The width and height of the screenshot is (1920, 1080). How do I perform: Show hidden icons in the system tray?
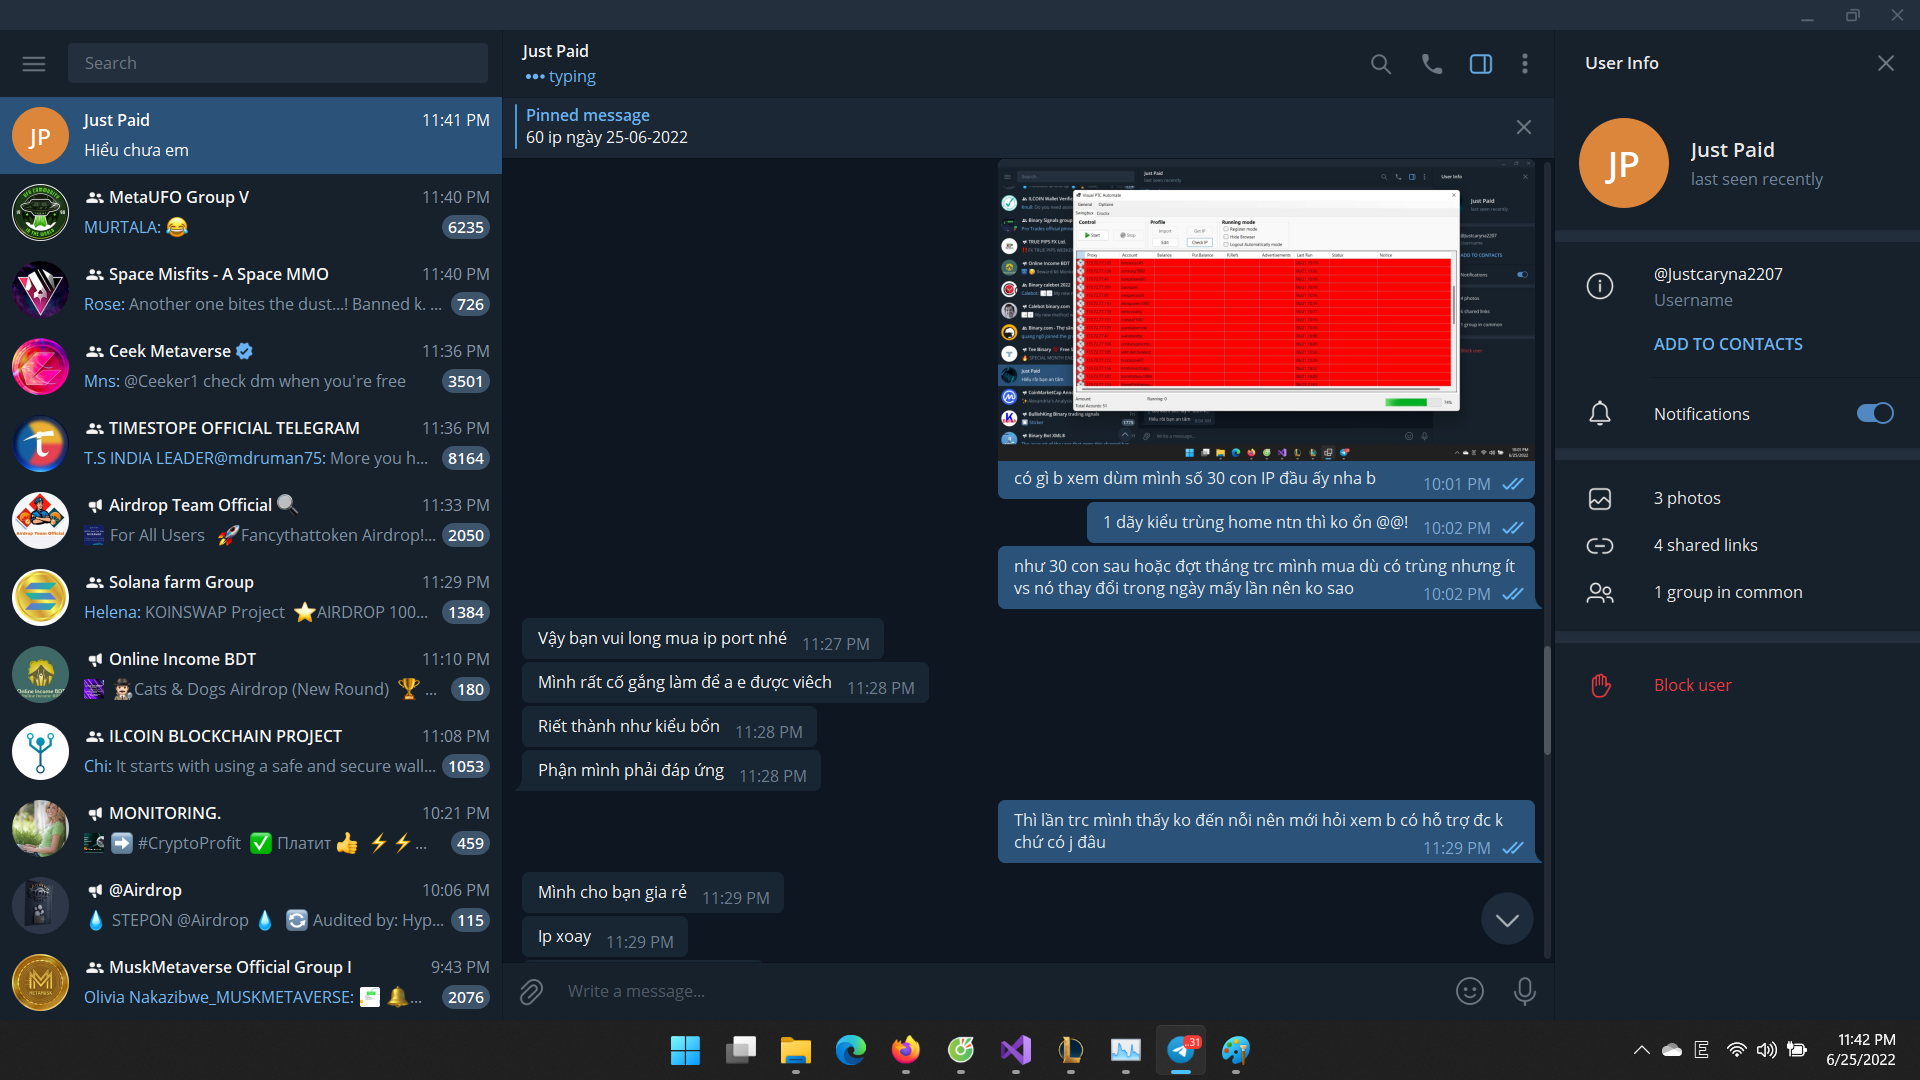click(1641, 1050)
